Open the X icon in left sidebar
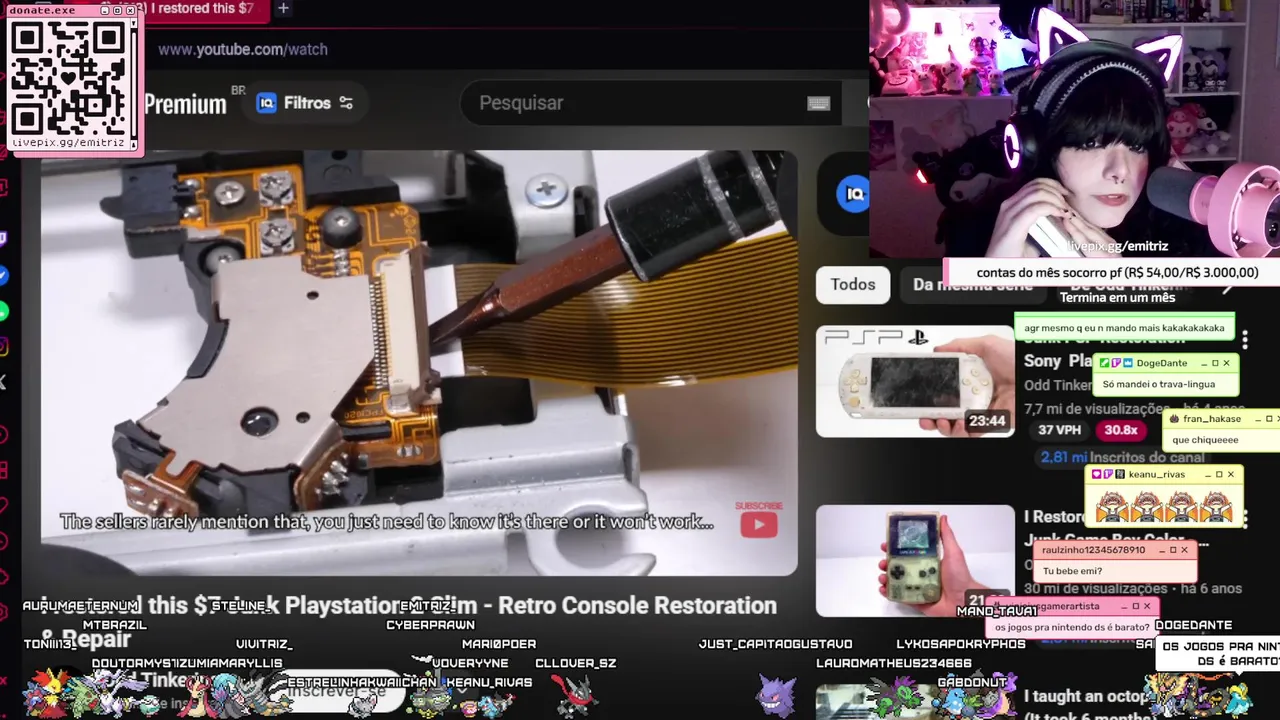1280x720 pixels. point(3,382)
